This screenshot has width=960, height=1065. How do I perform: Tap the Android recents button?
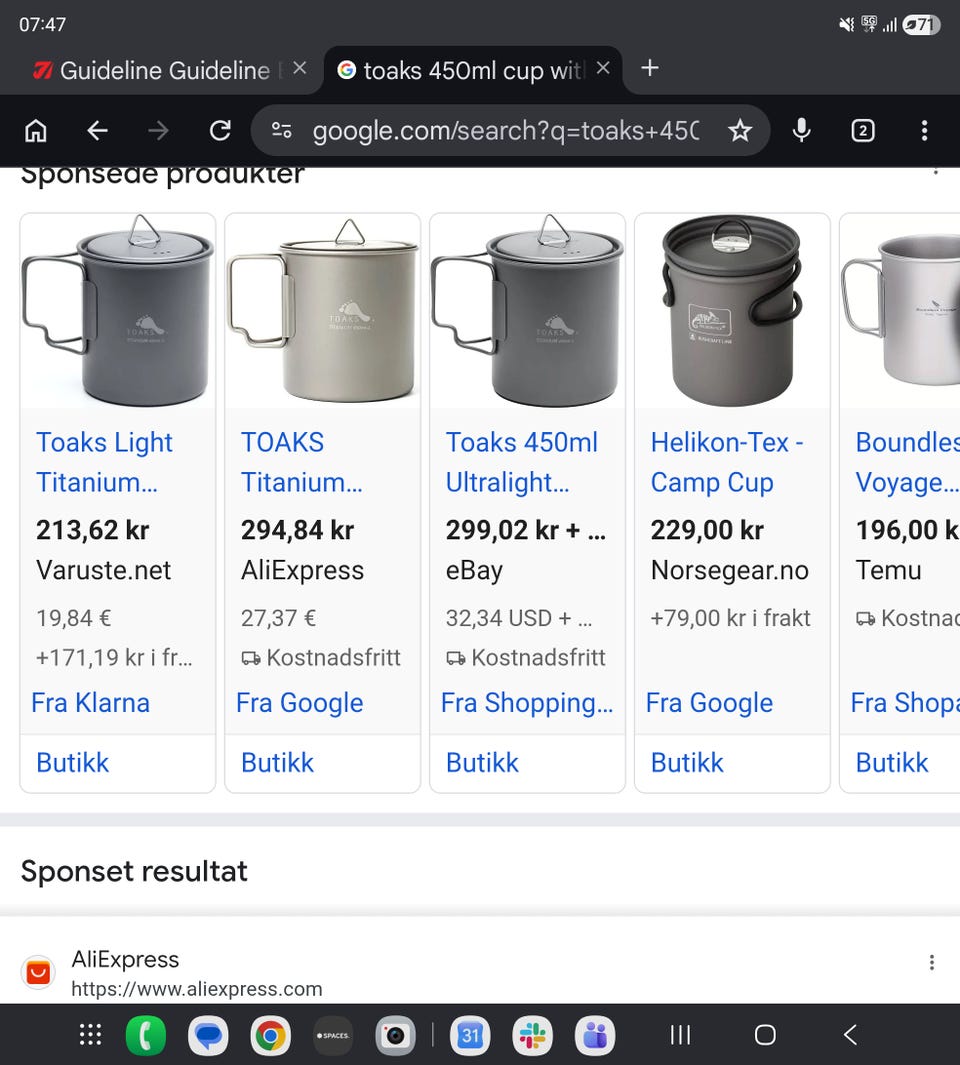click(680, 1034)
